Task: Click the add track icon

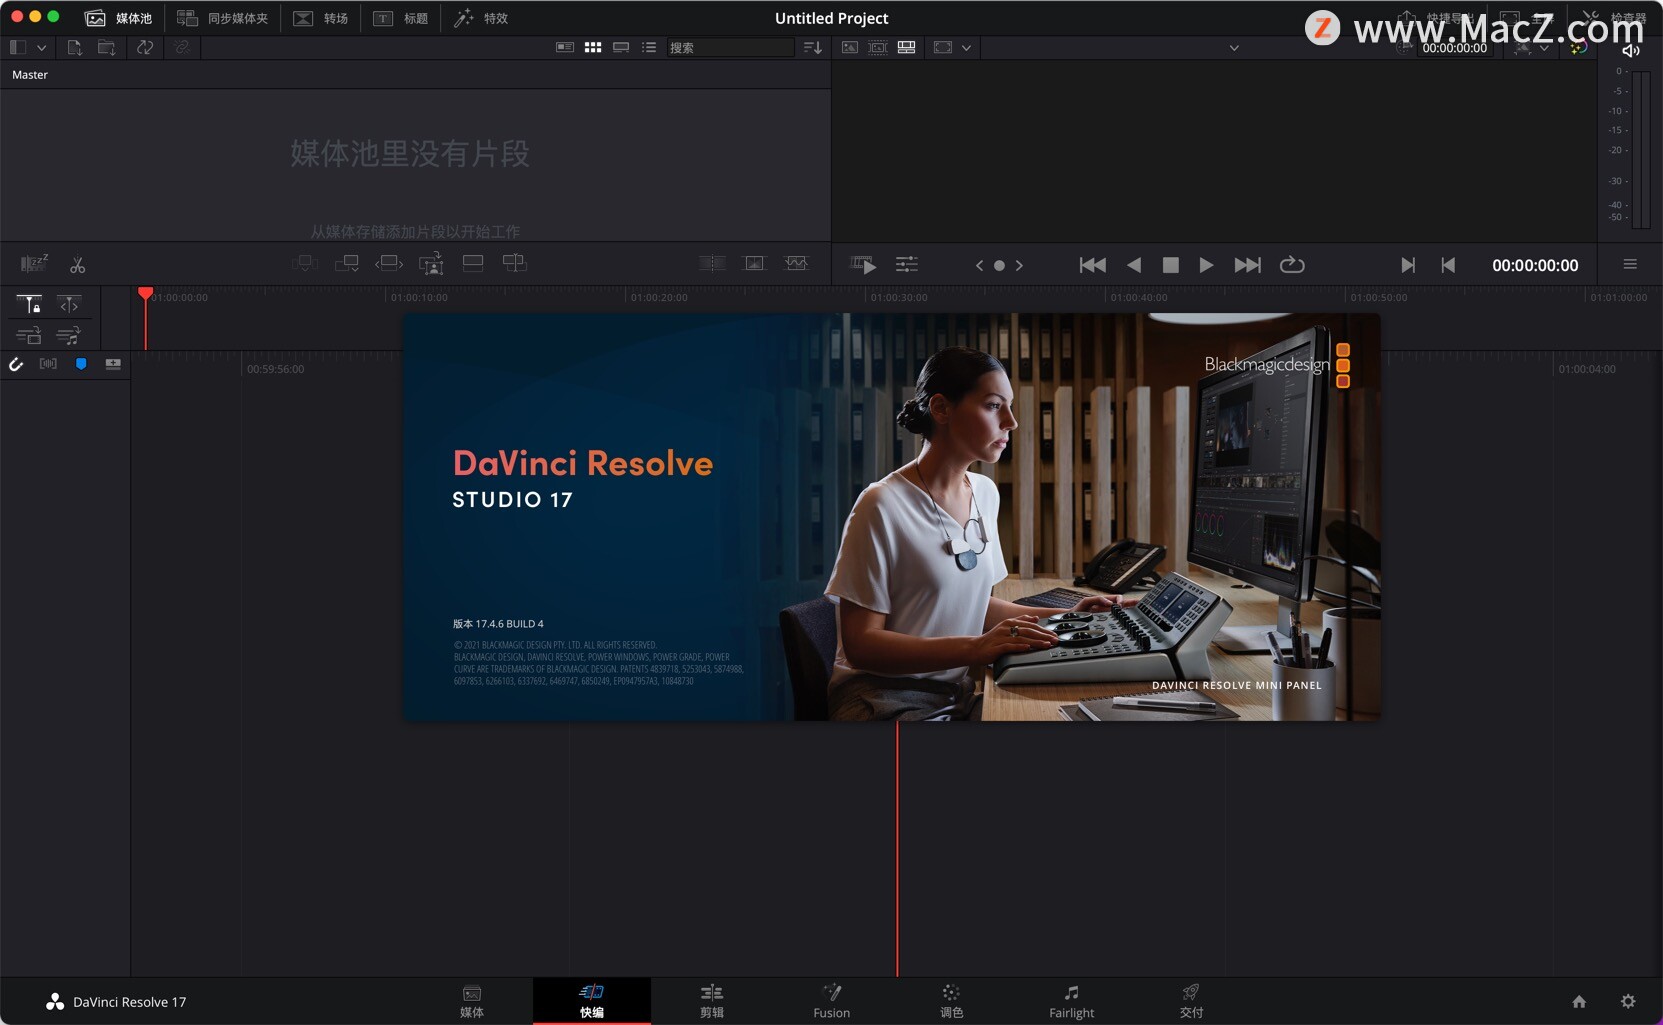Action: 113,364
